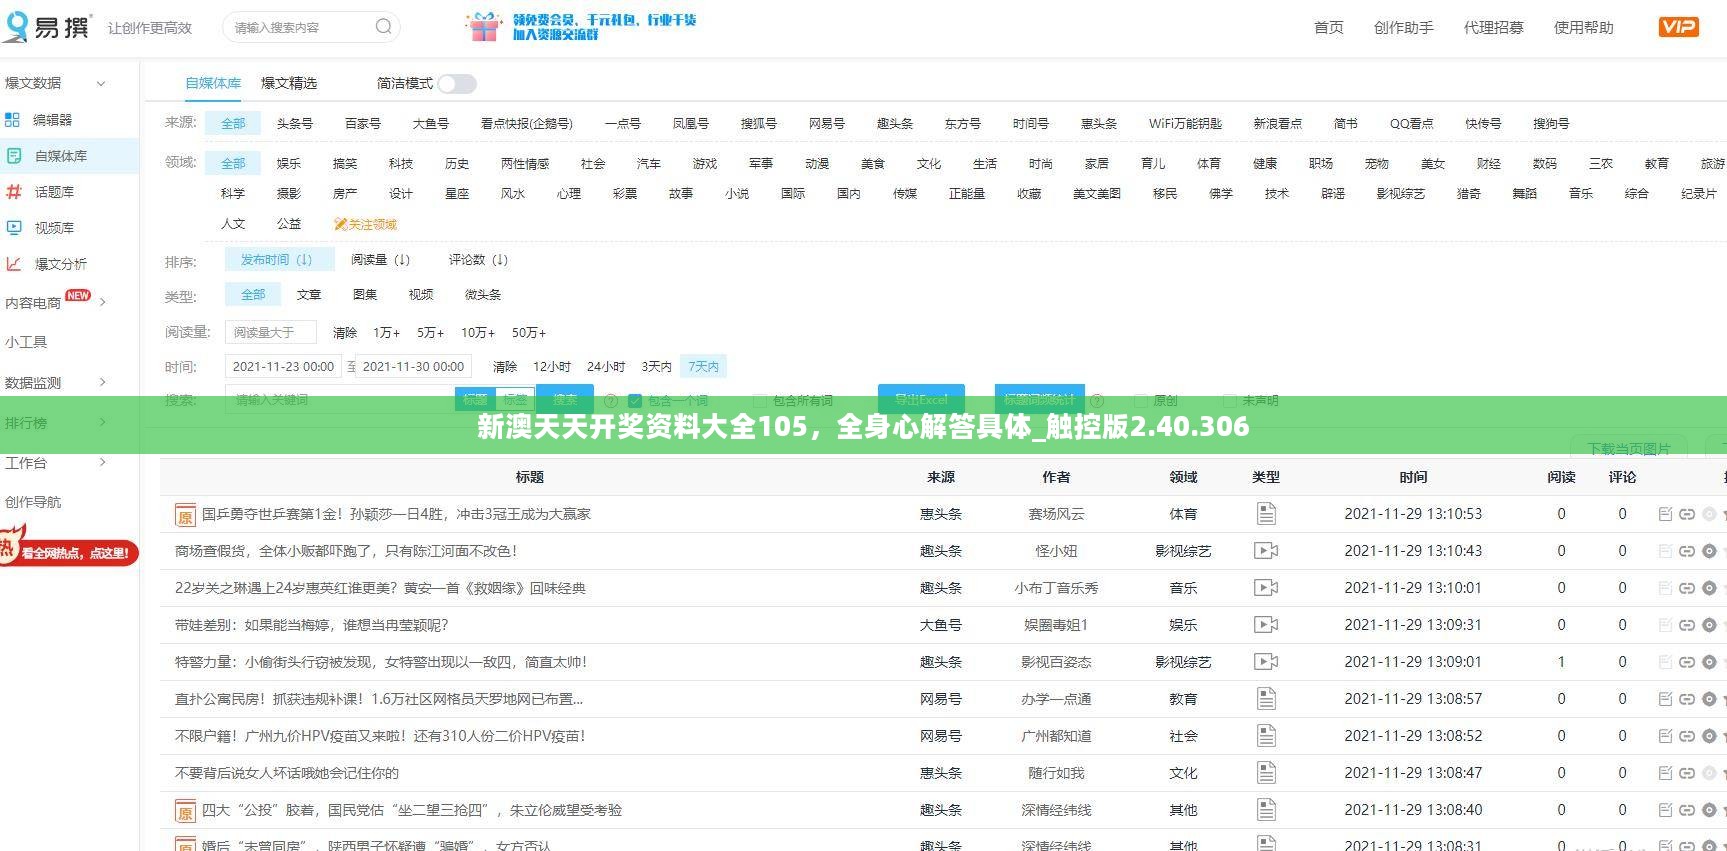Click article type icon for 13:08:57 row

pyautogui.click(x=1266, y=699)
